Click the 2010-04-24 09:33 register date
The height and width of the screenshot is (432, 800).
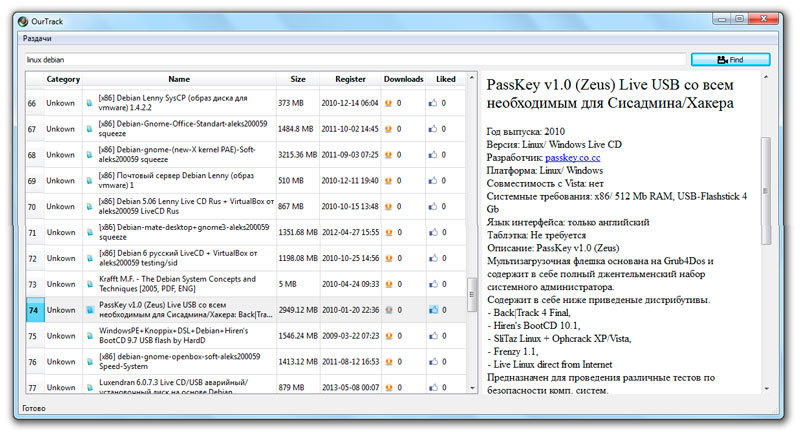(x=351, y=284)
